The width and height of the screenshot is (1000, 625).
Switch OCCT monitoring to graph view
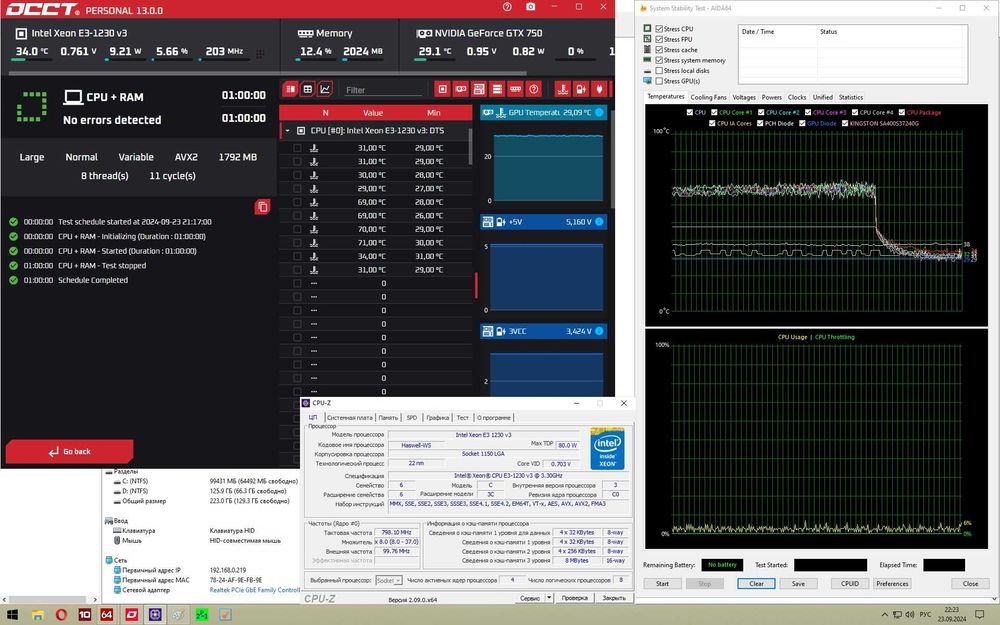(325, 89)
